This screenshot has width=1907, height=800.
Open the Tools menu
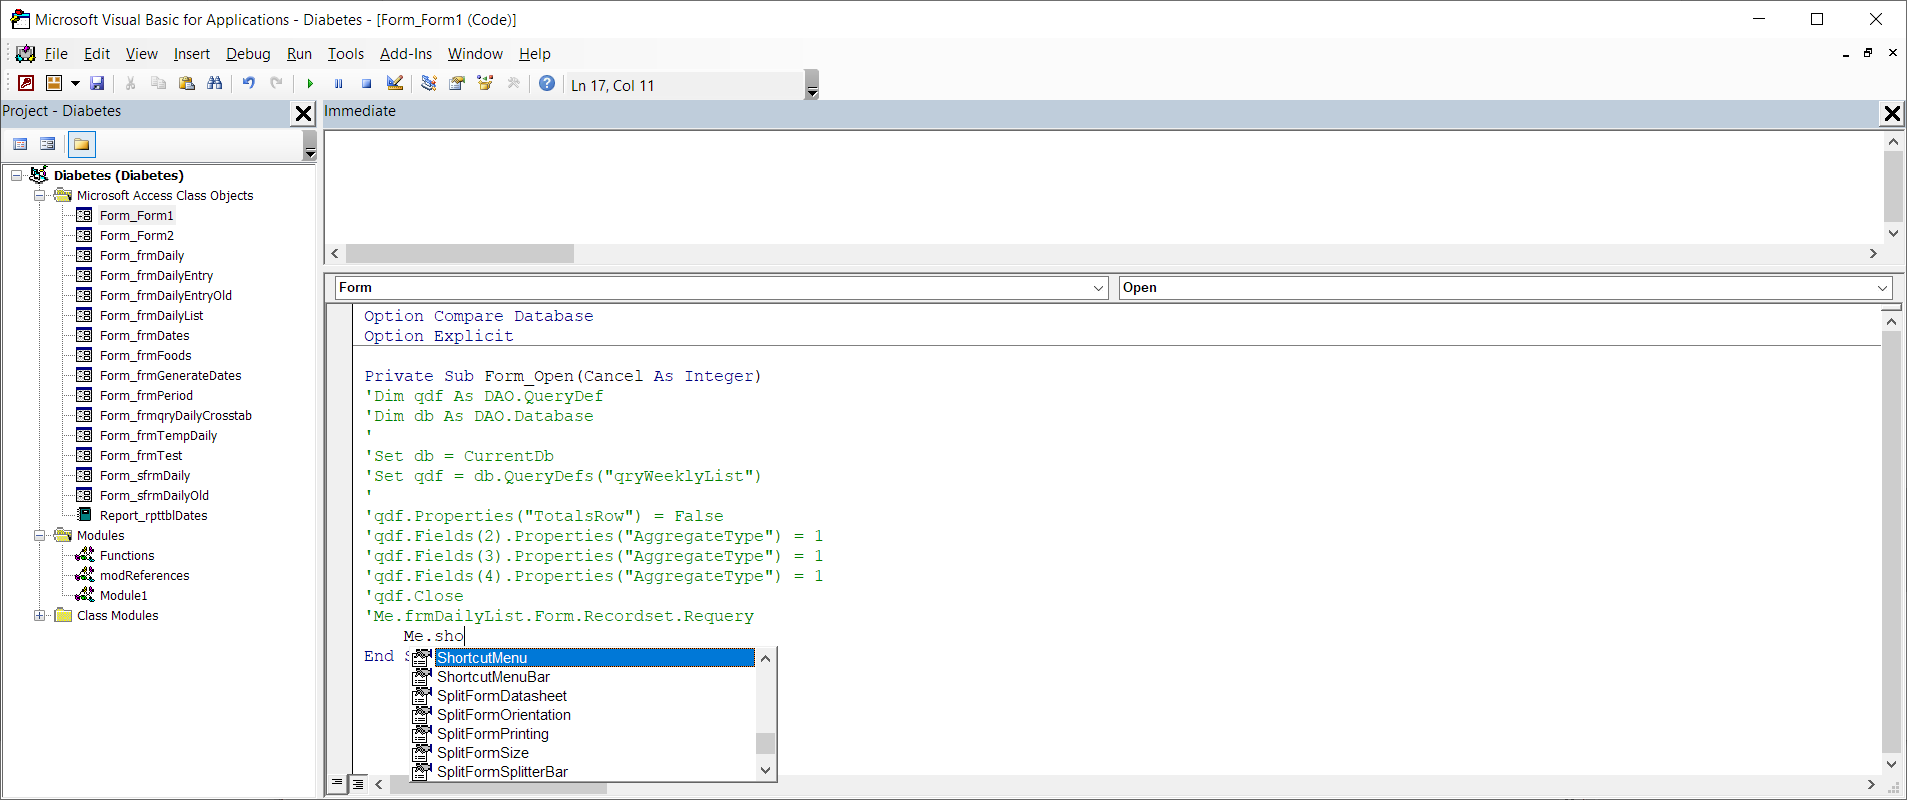point(346,54)
